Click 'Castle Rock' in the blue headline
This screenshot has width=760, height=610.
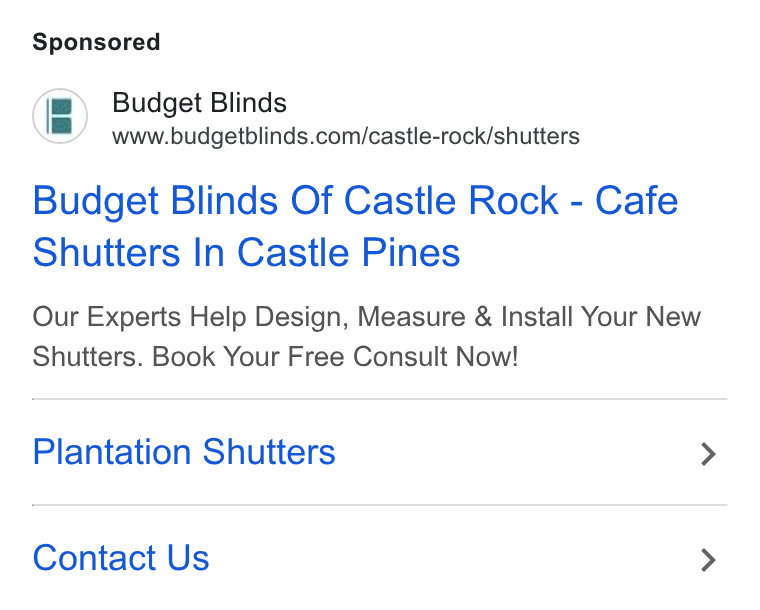(x=451, y=200)
